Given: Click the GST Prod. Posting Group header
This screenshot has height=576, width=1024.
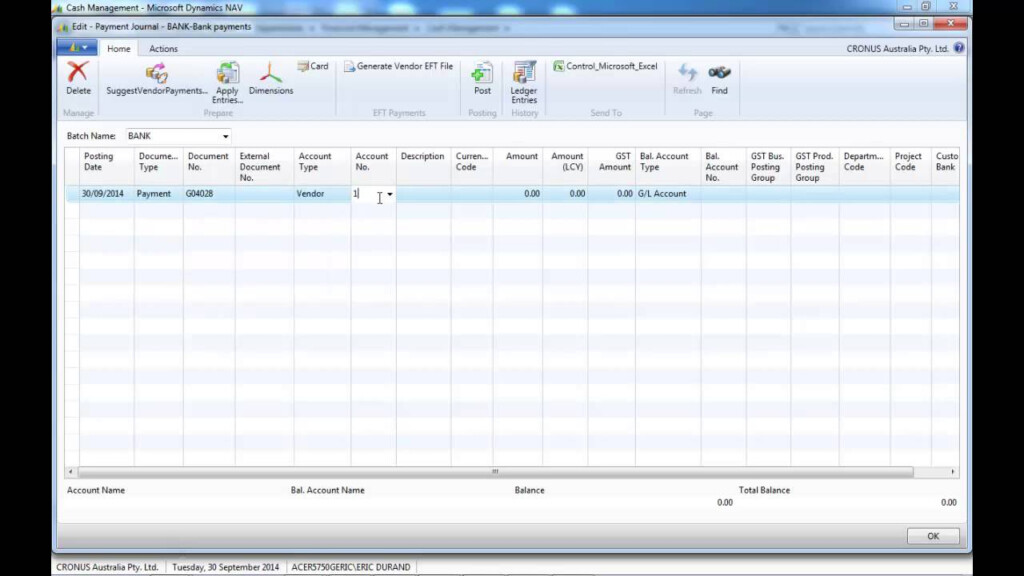Looking at the screenshot, I should click(x=815, y=167).
